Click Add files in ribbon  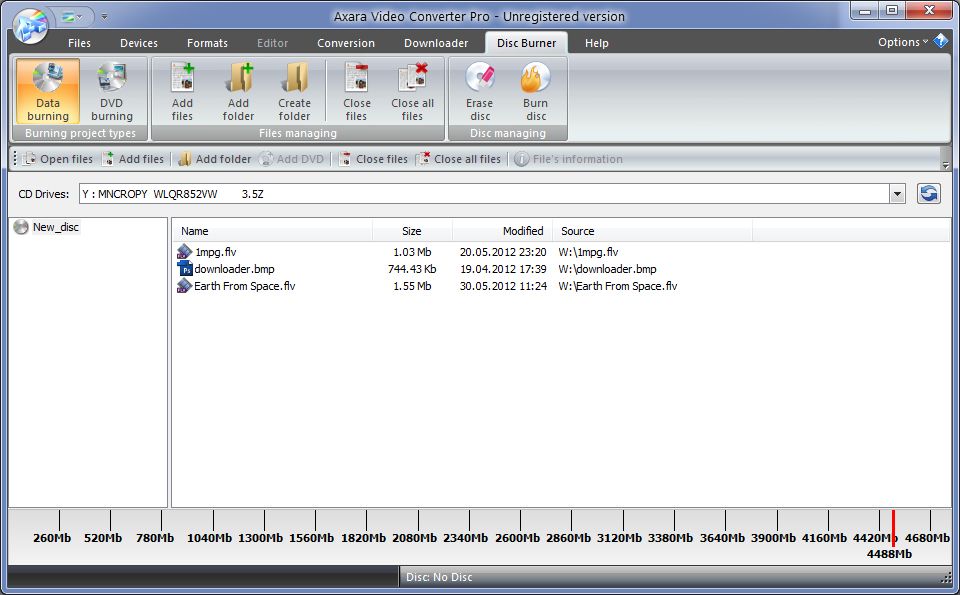[182, 91]
